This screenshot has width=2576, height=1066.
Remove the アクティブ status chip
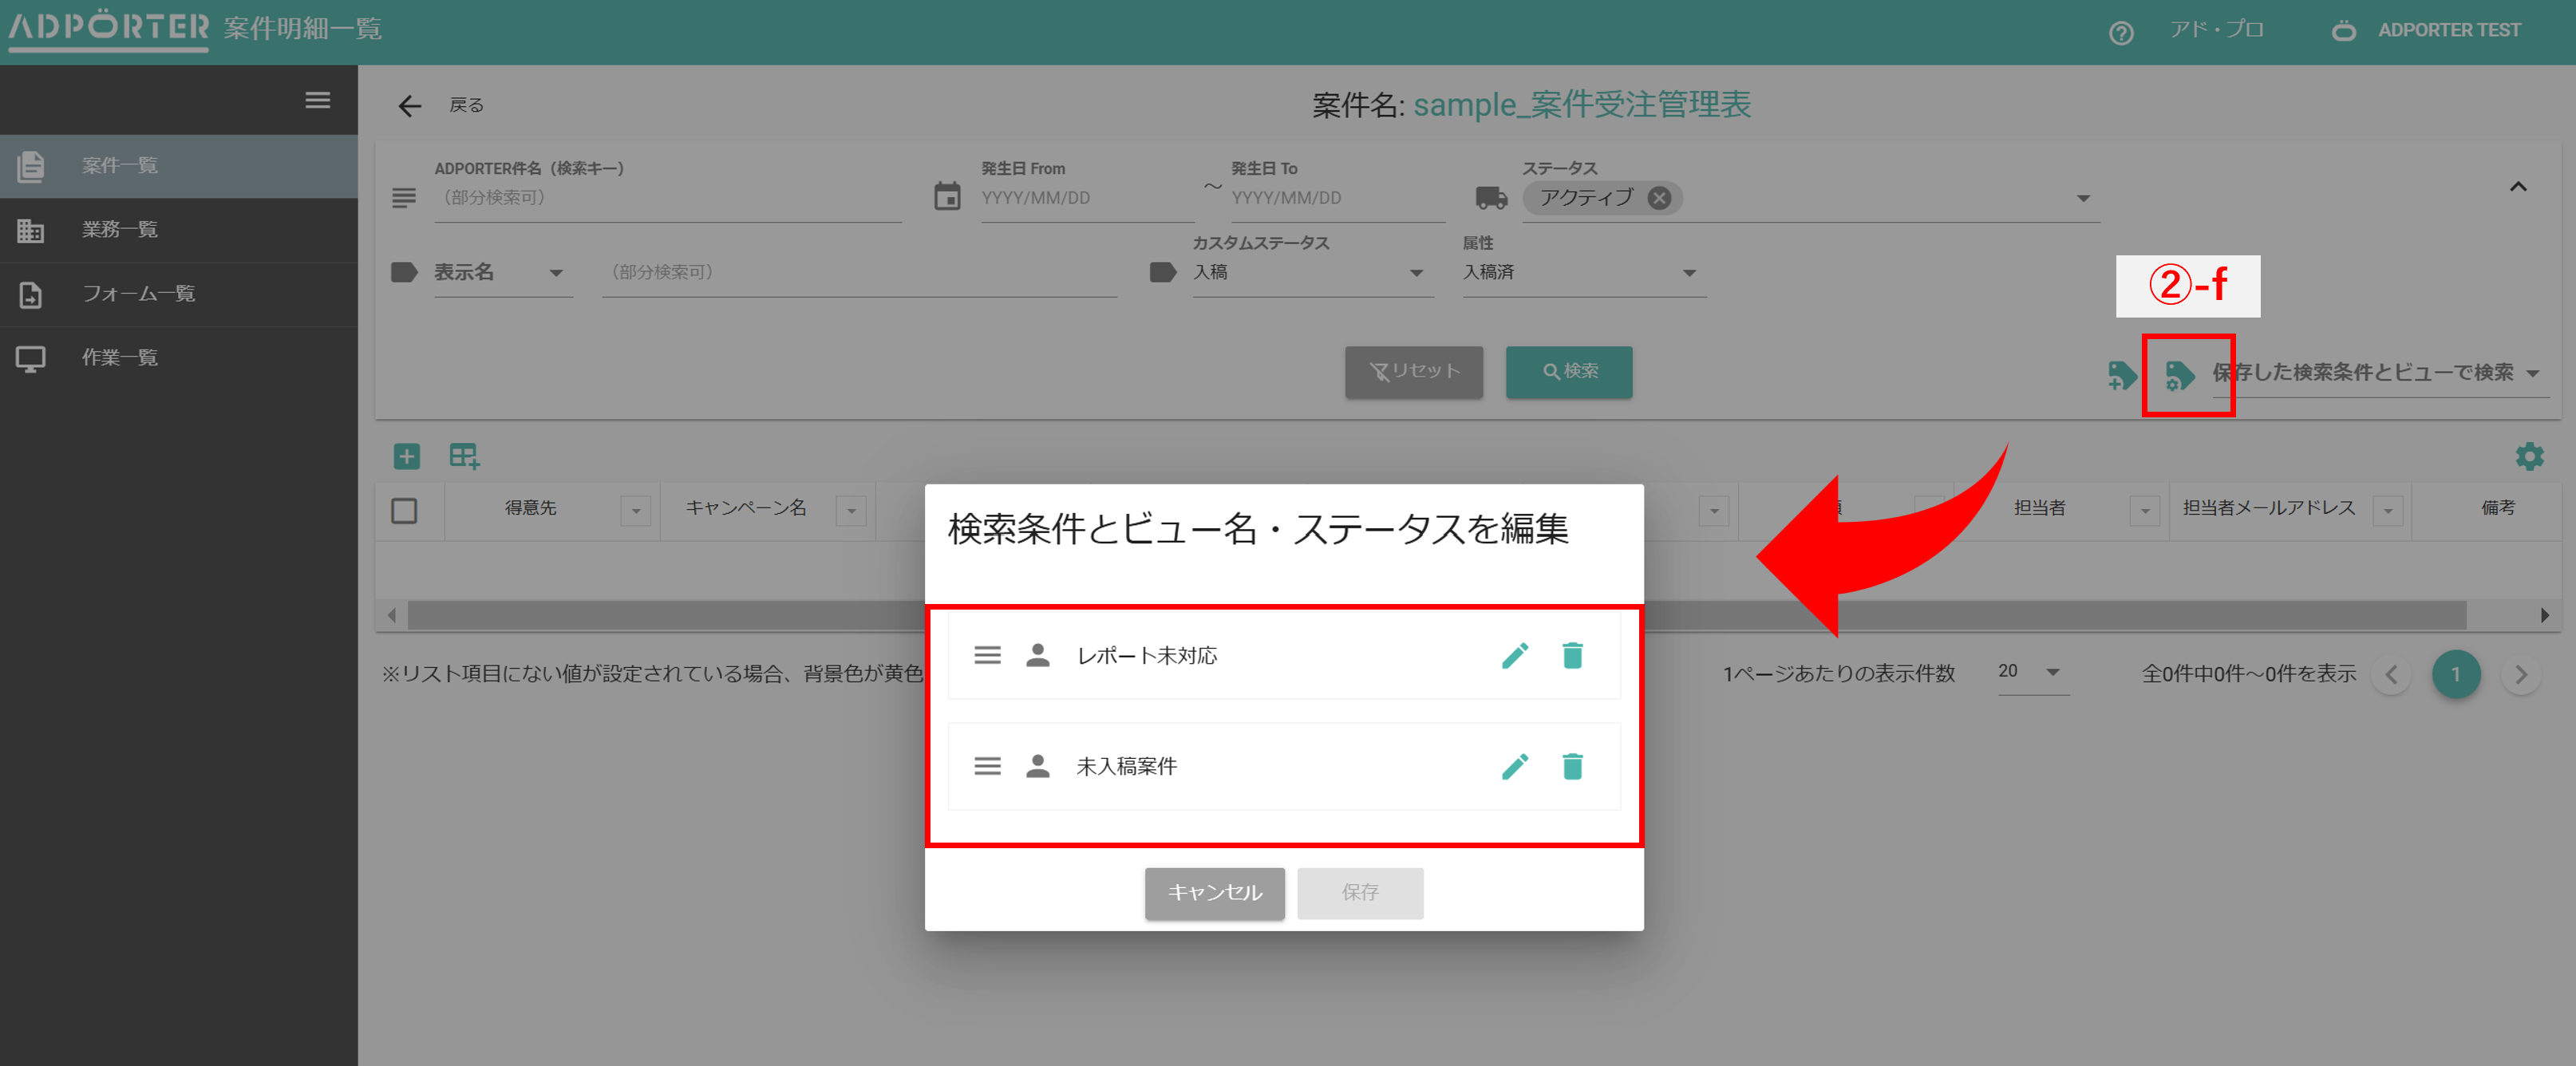pyautogui.click(x=1659, y=198)
